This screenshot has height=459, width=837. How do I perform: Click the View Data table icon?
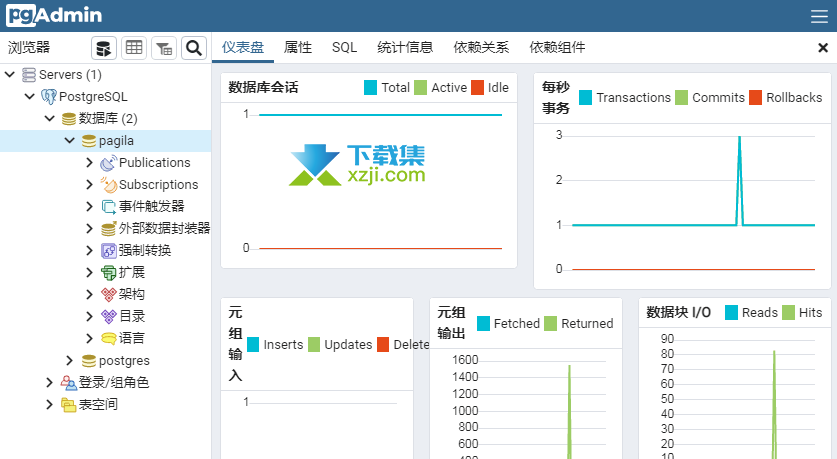[133, 48]
